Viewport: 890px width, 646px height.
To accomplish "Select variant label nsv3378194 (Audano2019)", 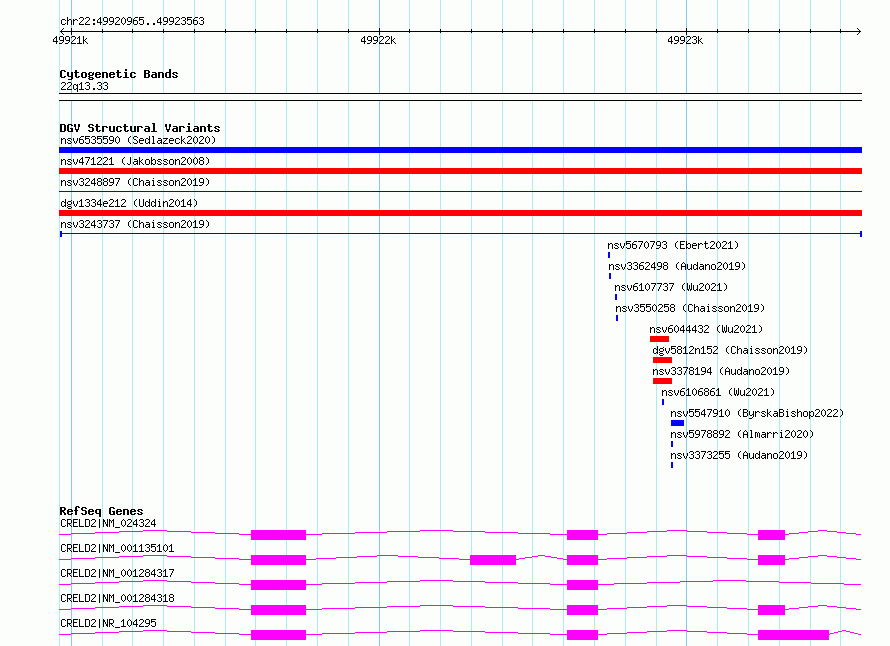I will tap(721, 371).
